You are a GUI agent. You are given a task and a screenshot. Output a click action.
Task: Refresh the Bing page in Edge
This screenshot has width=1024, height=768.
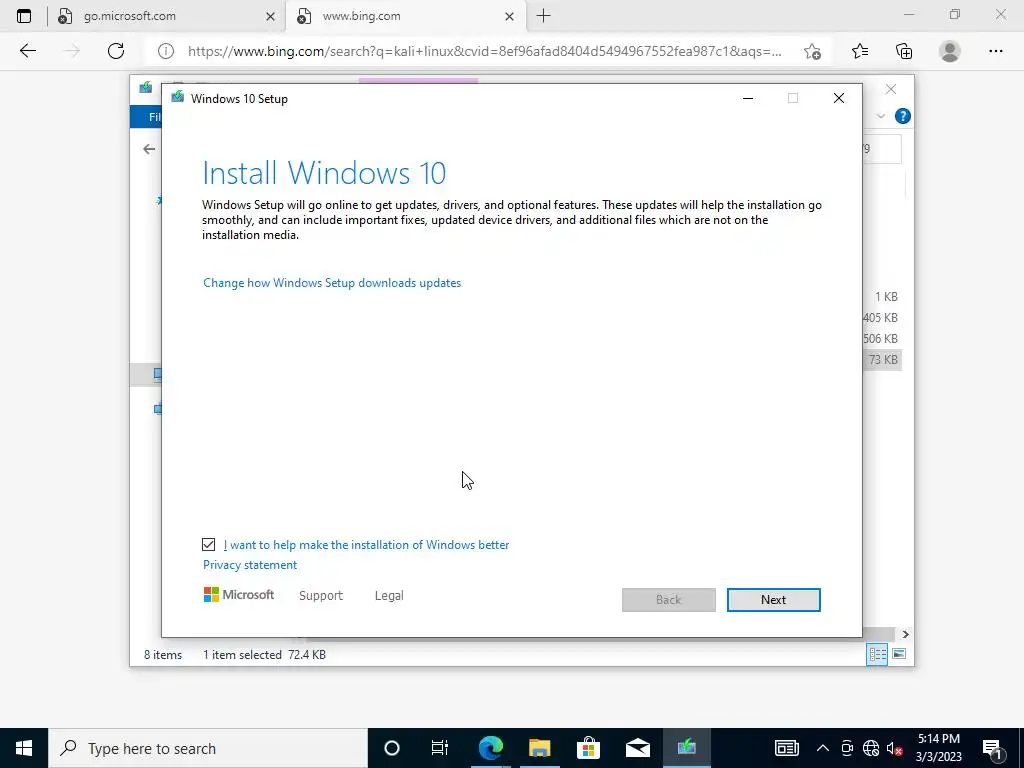click(116, 51)
